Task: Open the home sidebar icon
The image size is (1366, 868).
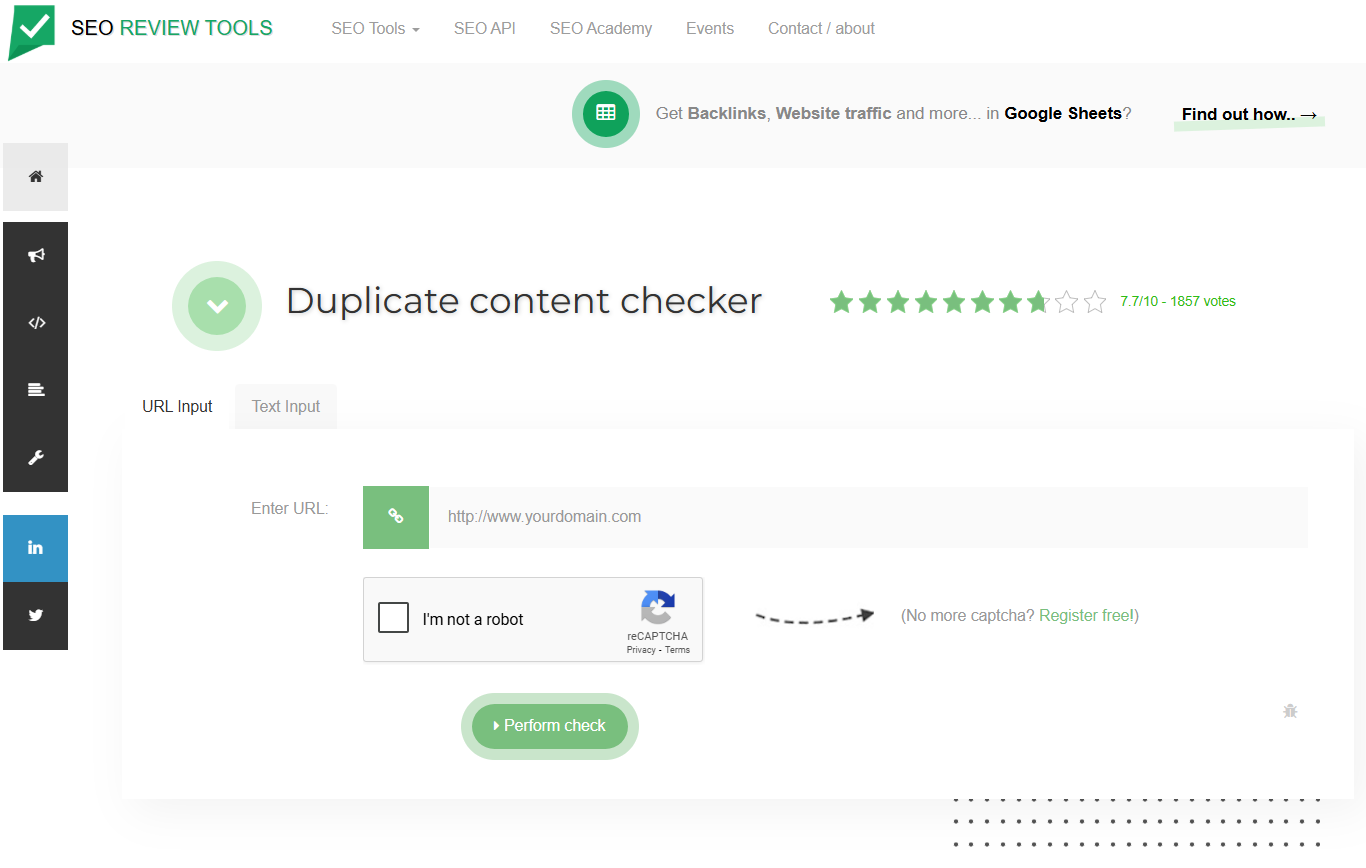Action: pos(36,176)
